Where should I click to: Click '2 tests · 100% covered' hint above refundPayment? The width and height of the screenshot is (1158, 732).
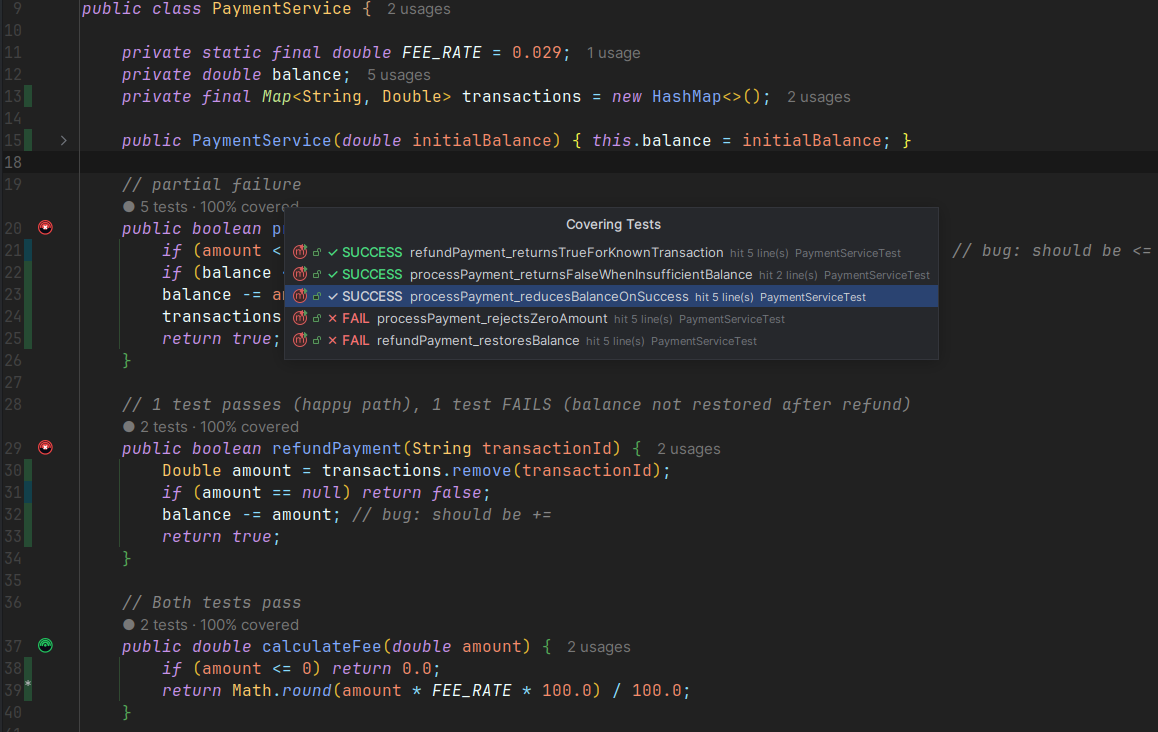pos(211,427)
